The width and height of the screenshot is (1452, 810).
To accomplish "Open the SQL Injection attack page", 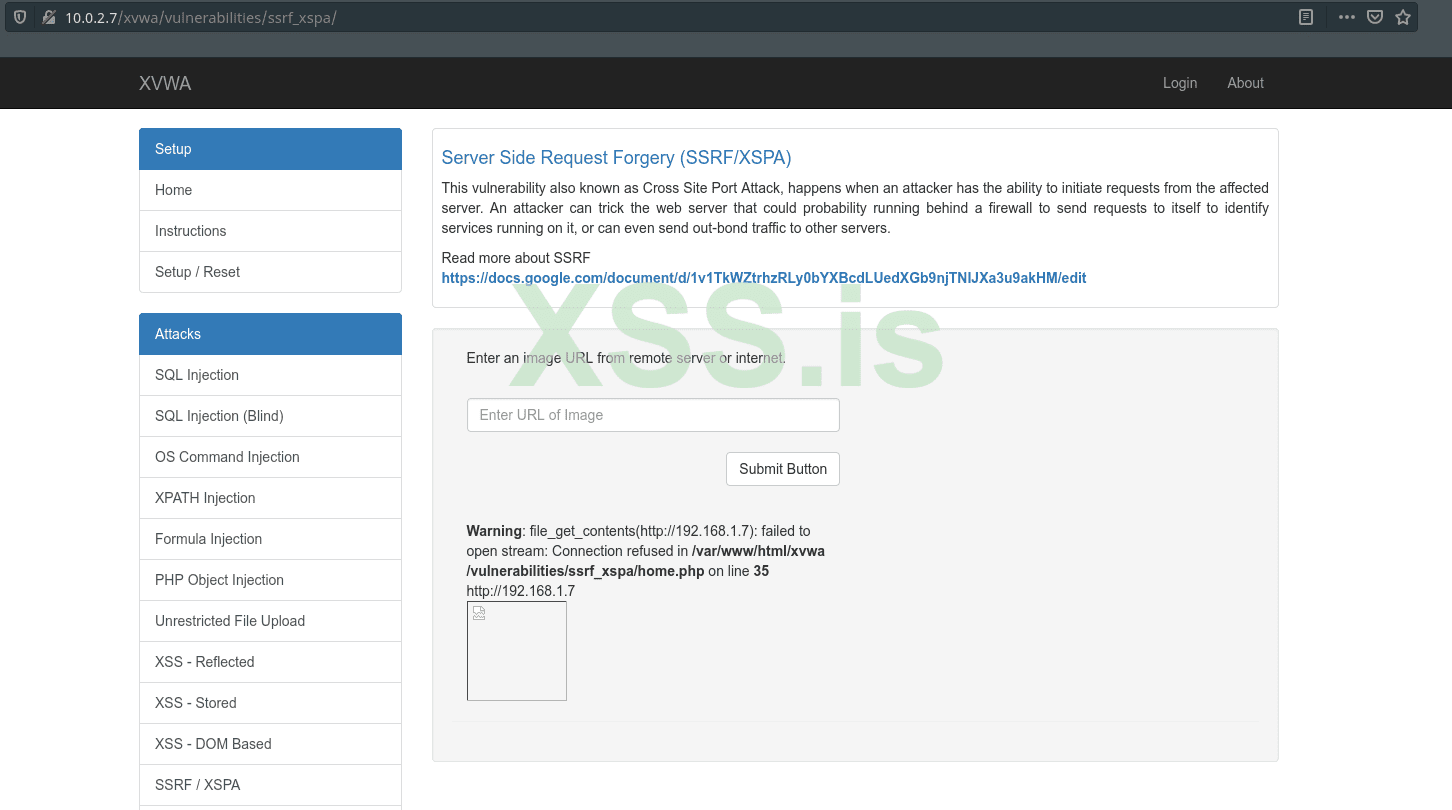I will click(x=270, y=375).
